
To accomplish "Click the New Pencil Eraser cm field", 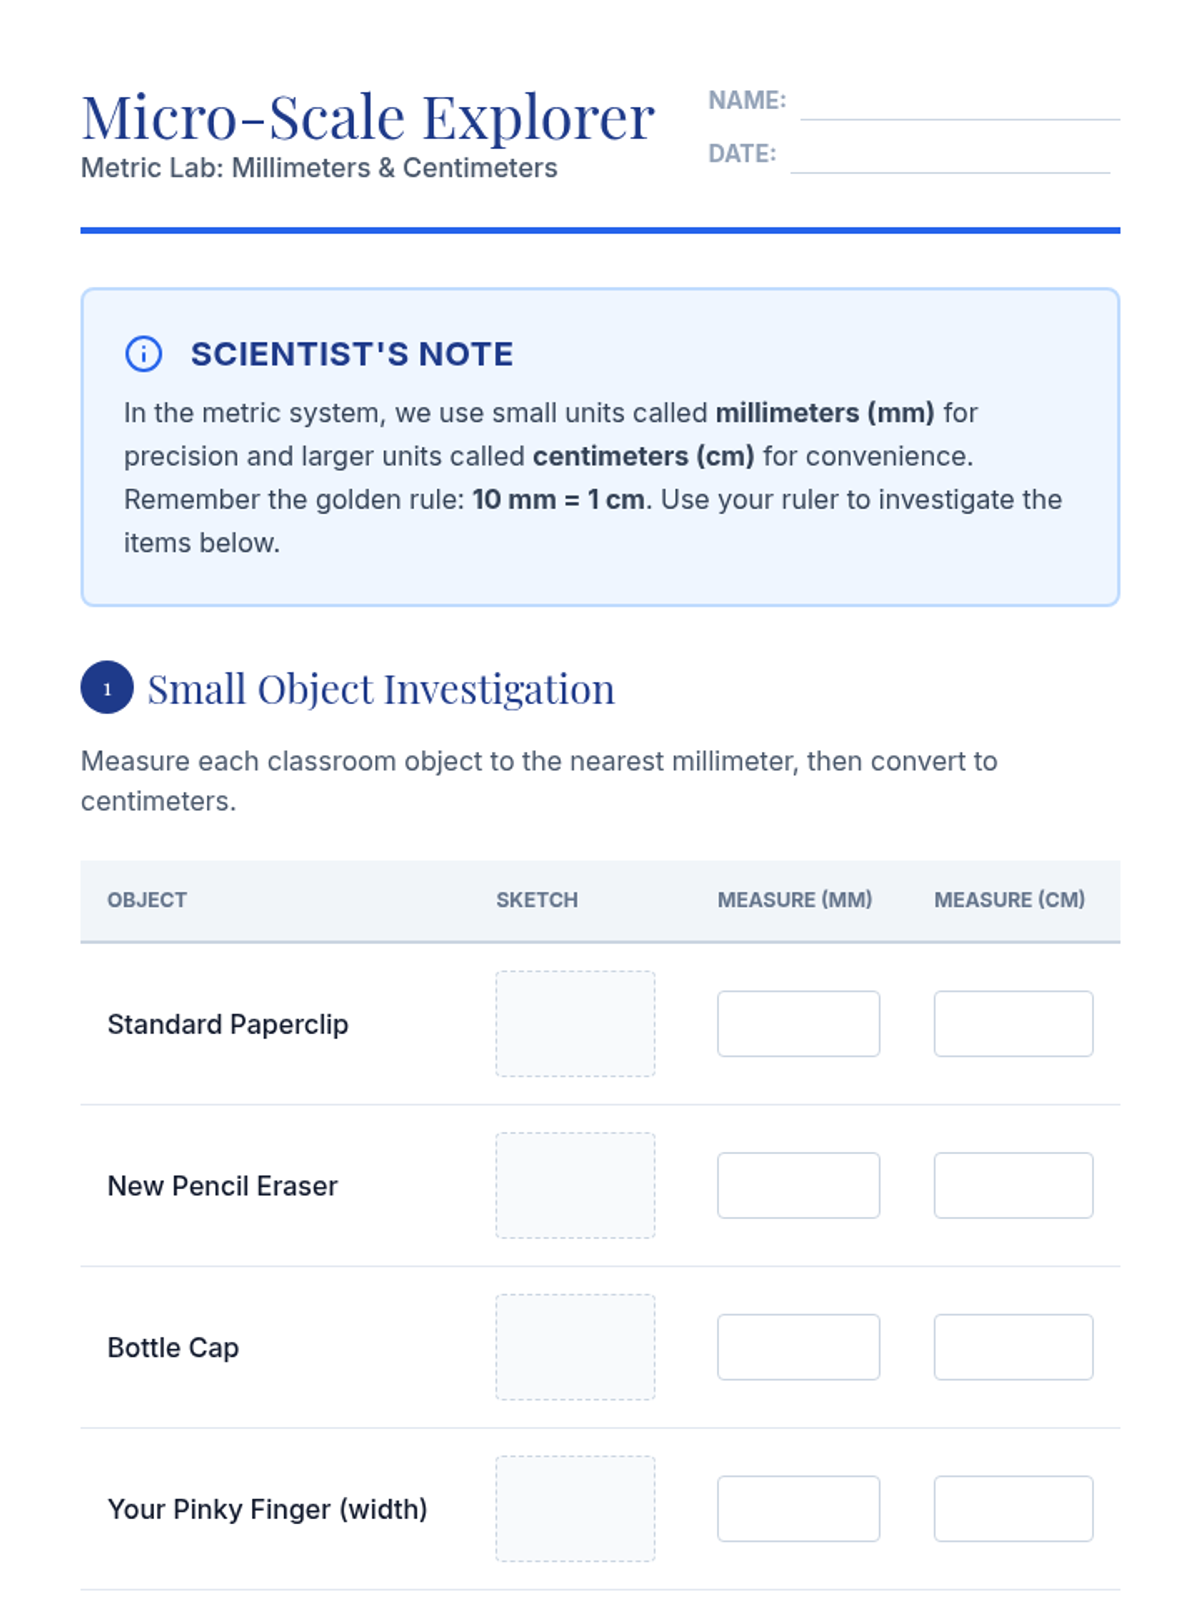I will (x=1014, y=1186).
